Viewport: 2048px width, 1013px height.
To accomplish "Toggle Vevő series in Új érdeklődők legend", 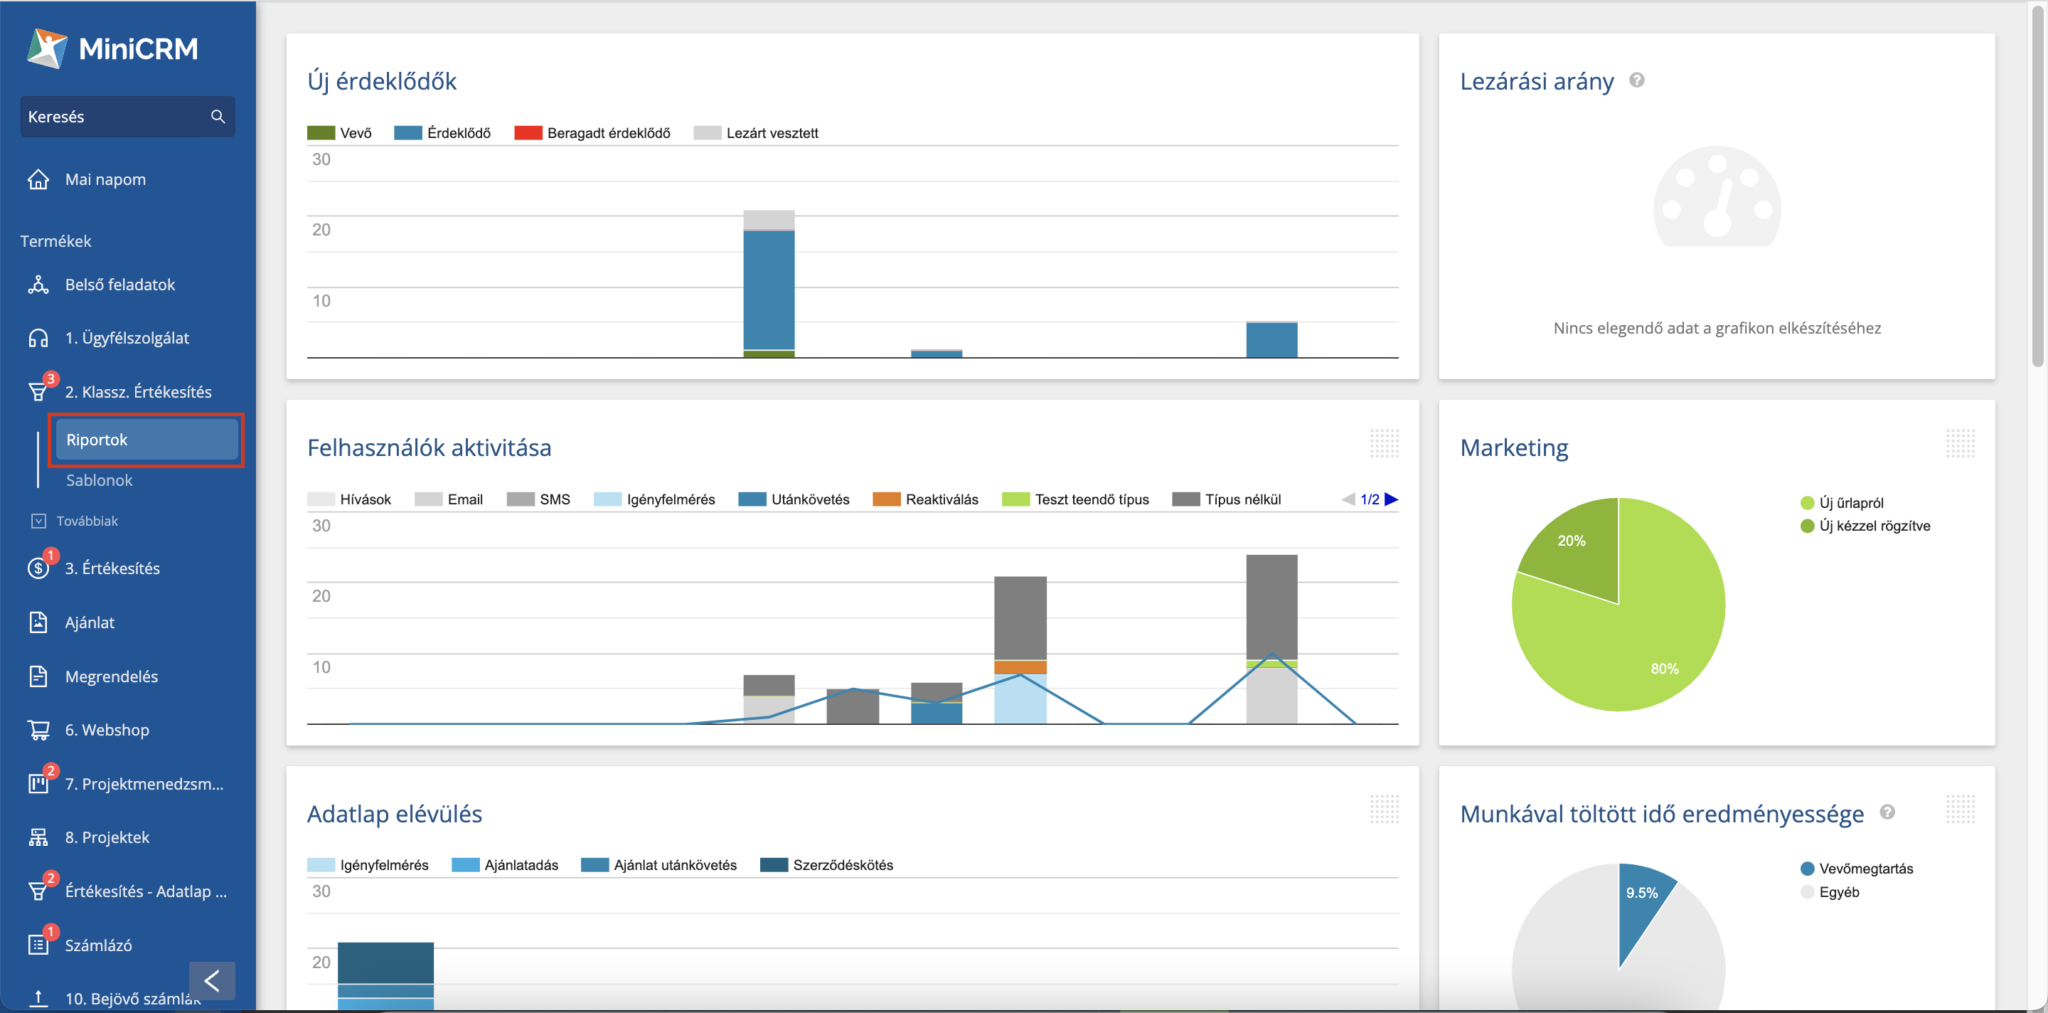I will [x=340, y=133].
